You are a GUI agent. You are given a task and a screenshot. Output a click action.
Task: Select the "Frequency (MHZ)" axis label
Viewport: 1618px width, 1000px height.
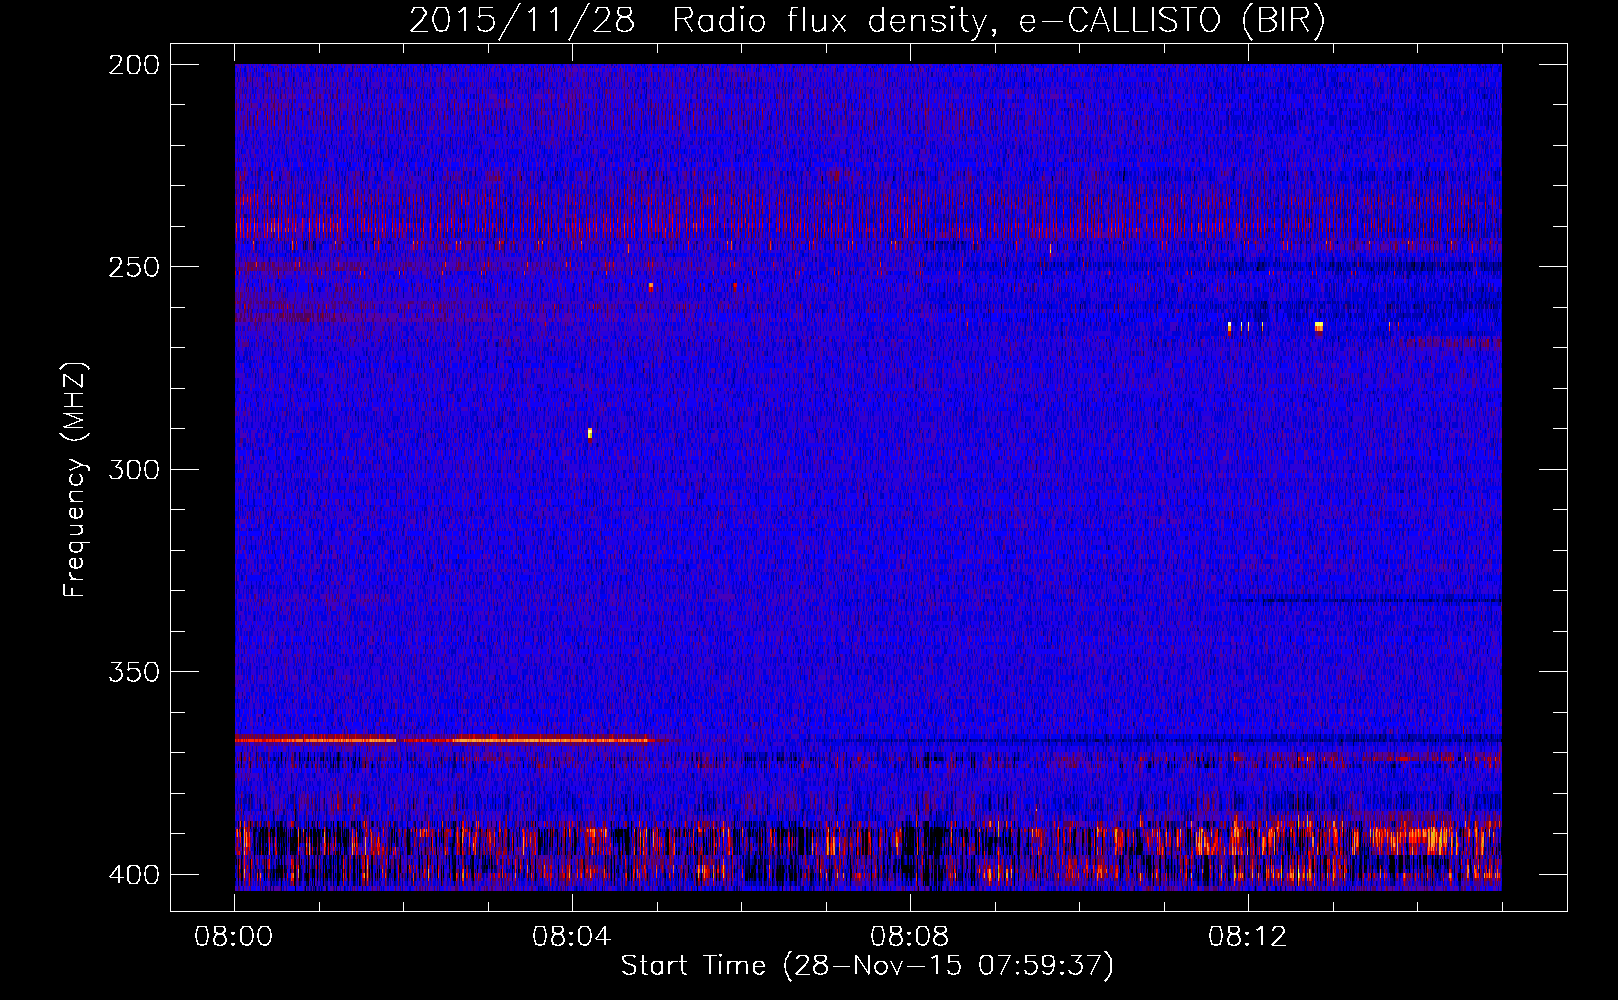click(75, 480)
